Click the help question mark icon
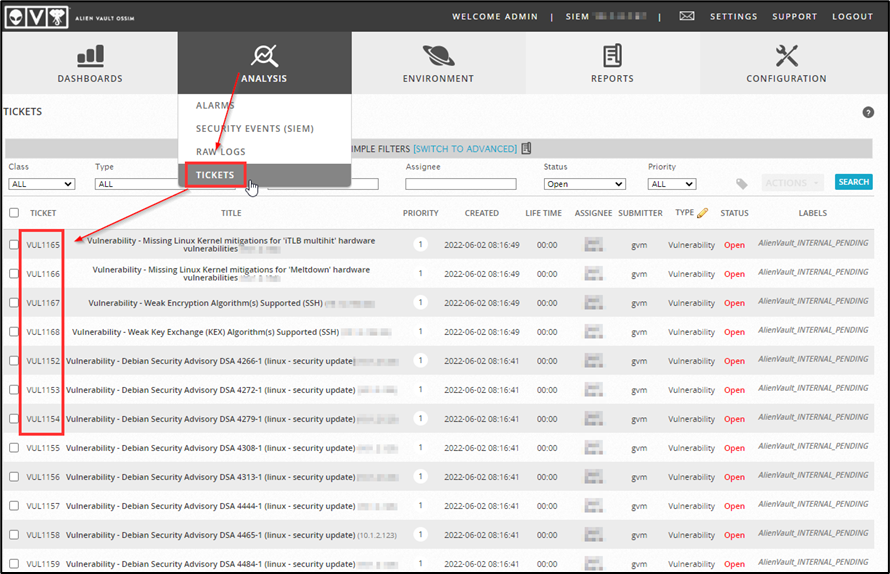Viewport: 890px width, 574px height. tap(868, 112)
